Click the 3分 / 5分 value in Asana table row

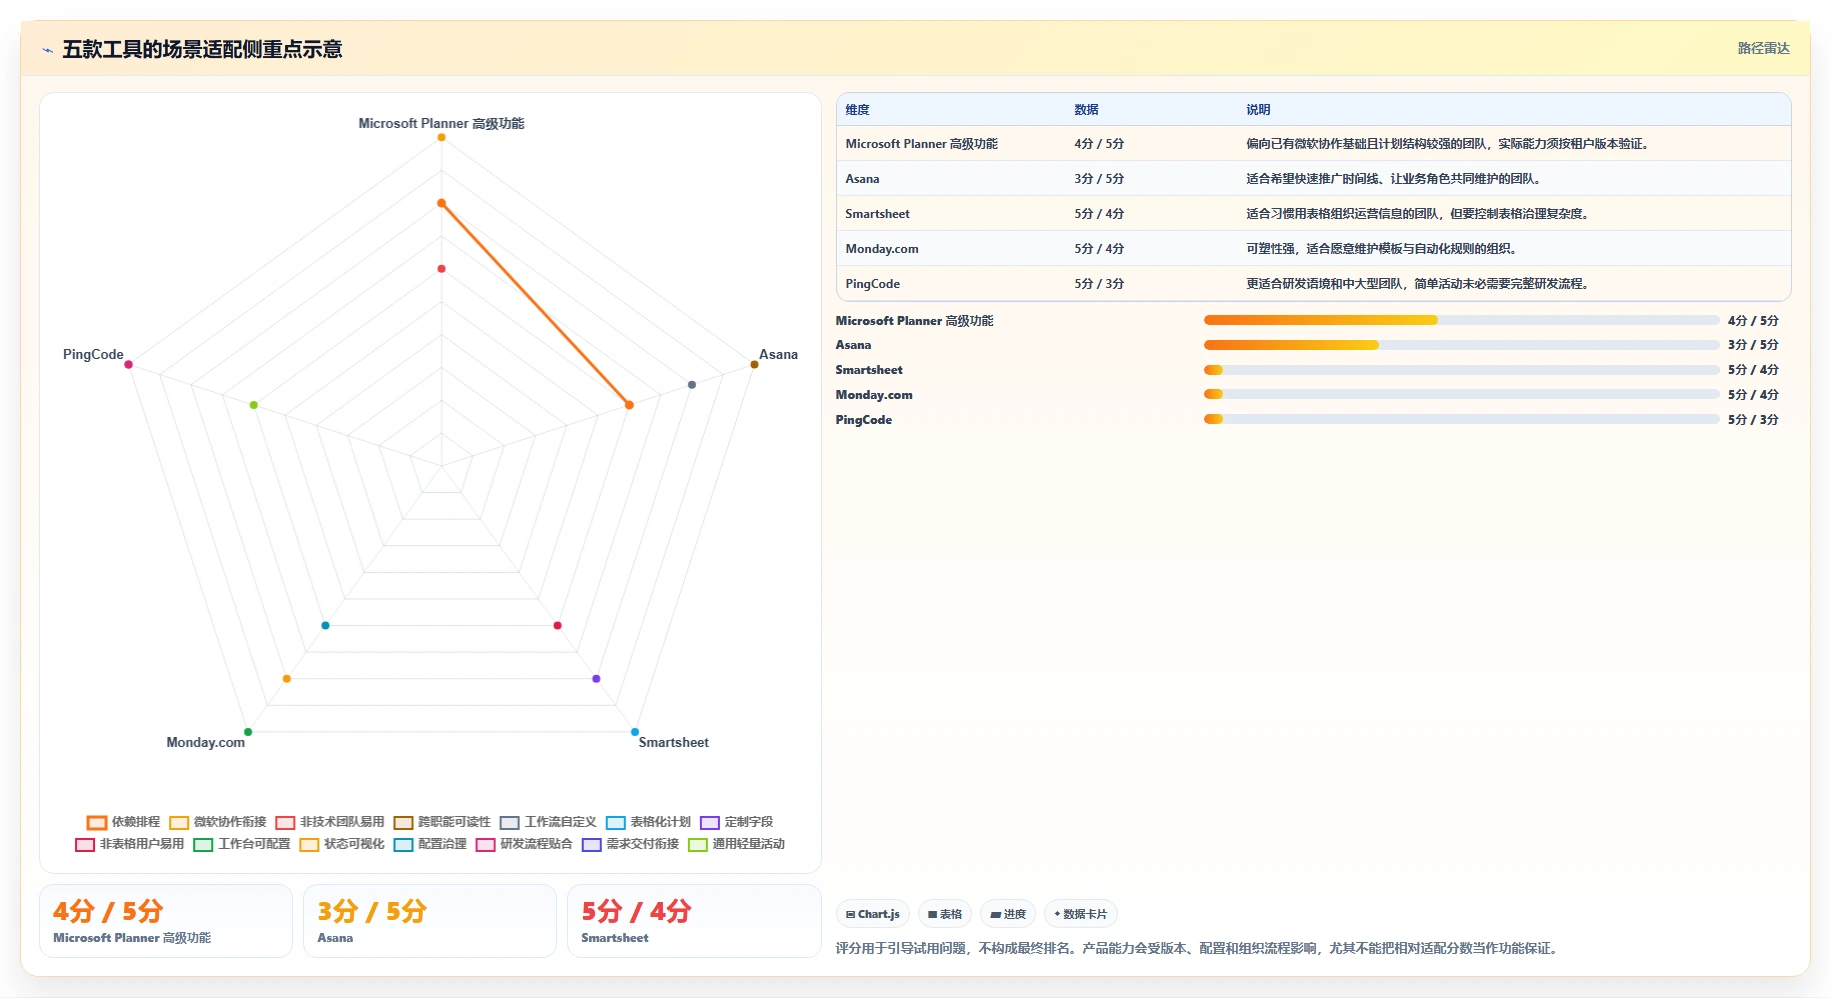(x=1099, y=179)
